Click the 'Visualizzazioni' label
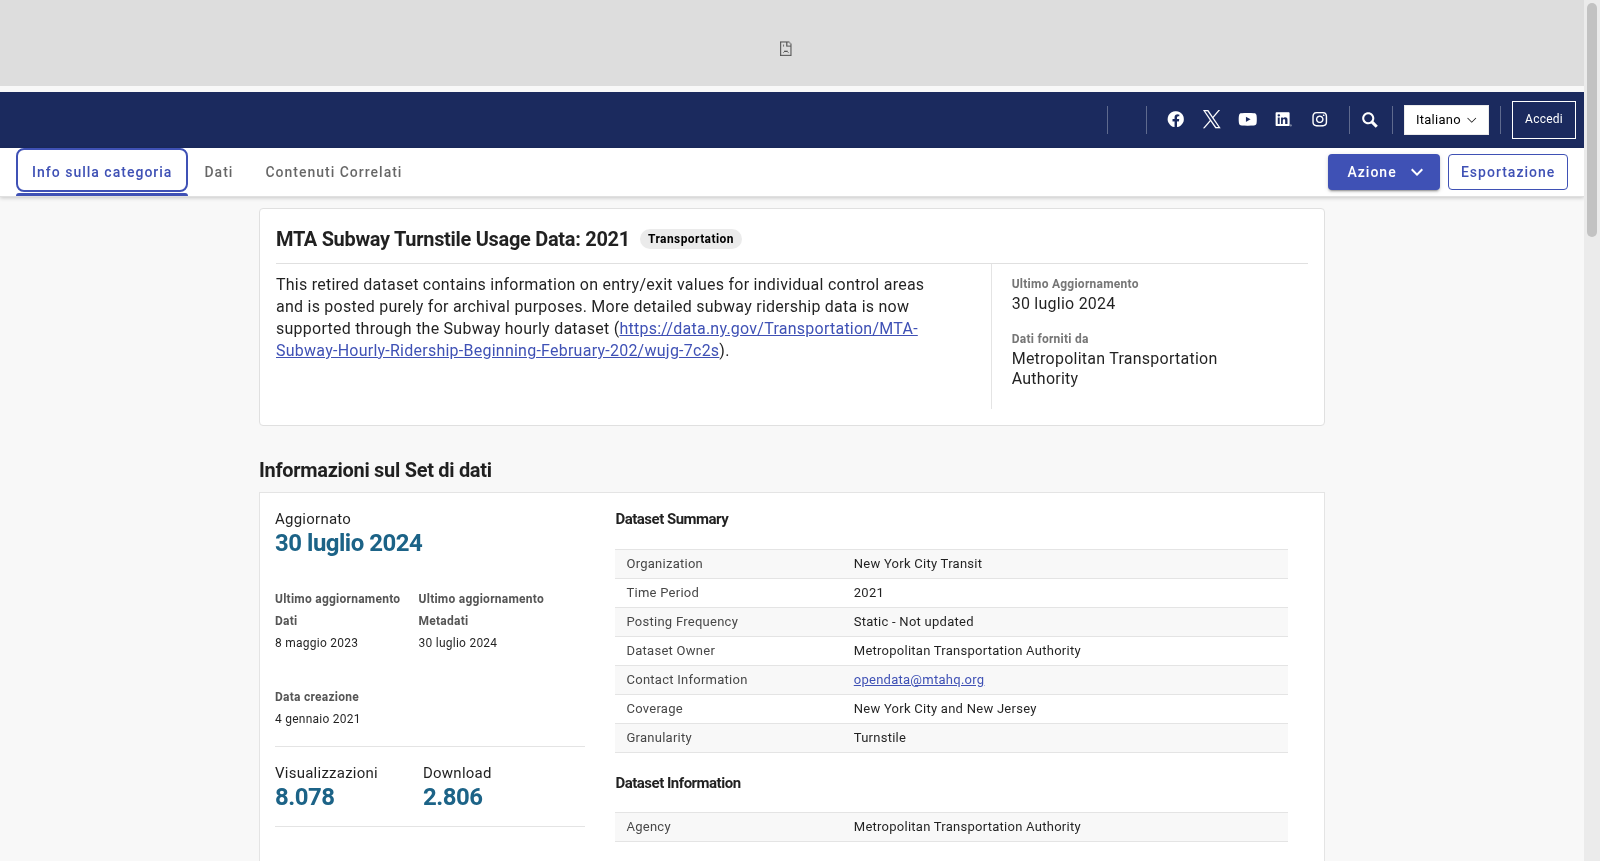1600x861 pixels. click(x=326, y=773)
